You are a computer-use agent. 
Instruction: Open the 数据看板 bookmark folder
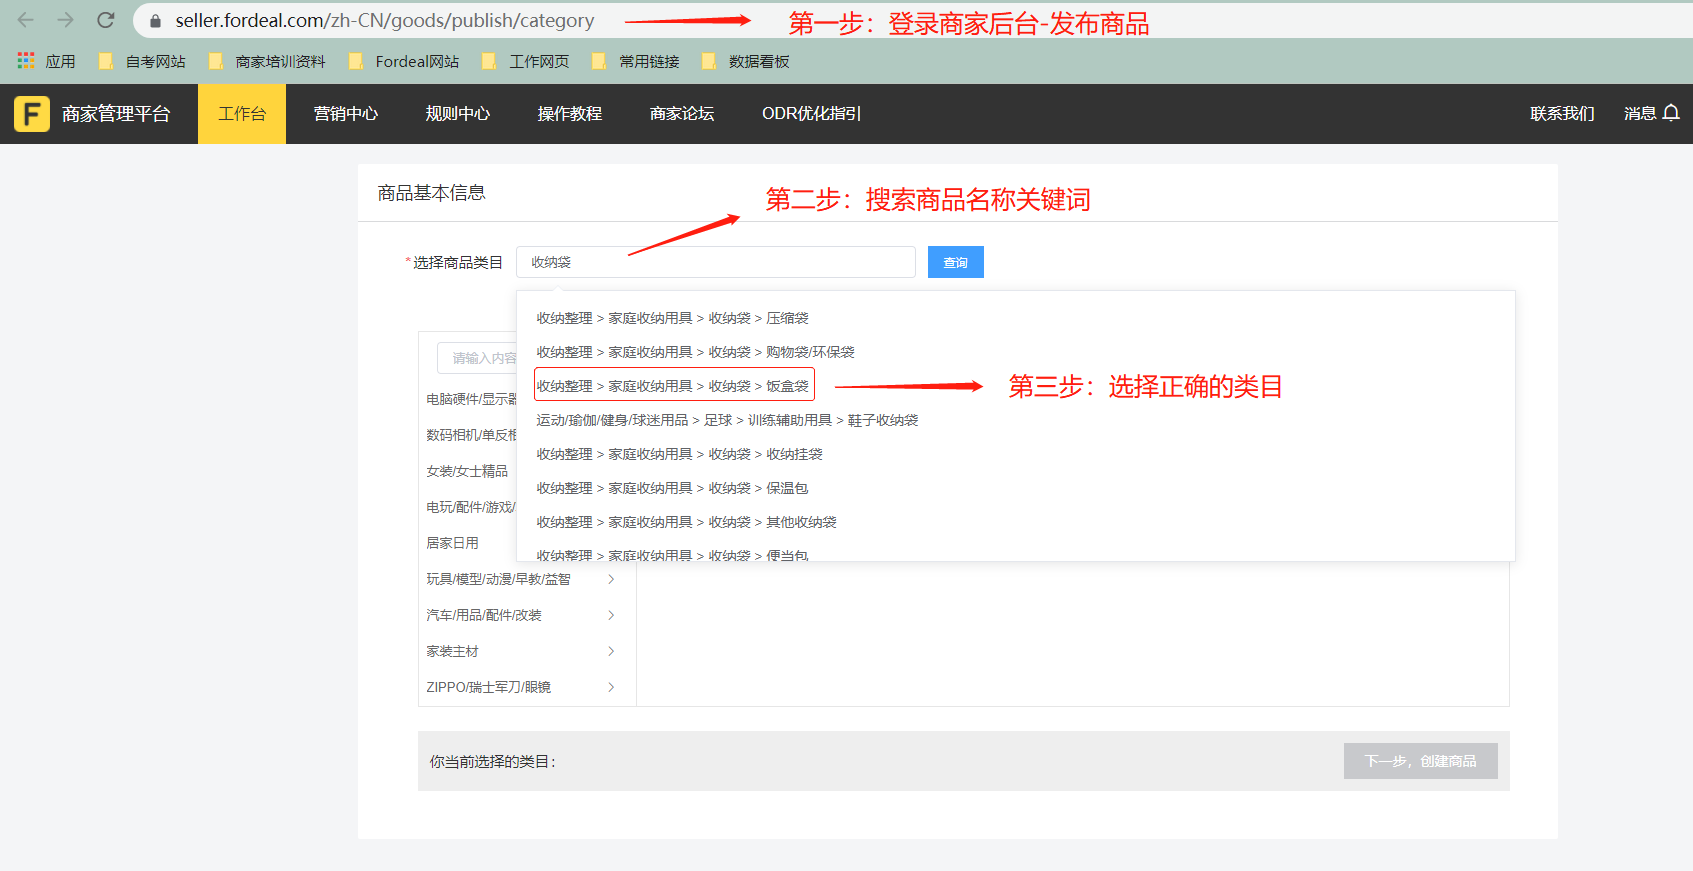[746, 61]
